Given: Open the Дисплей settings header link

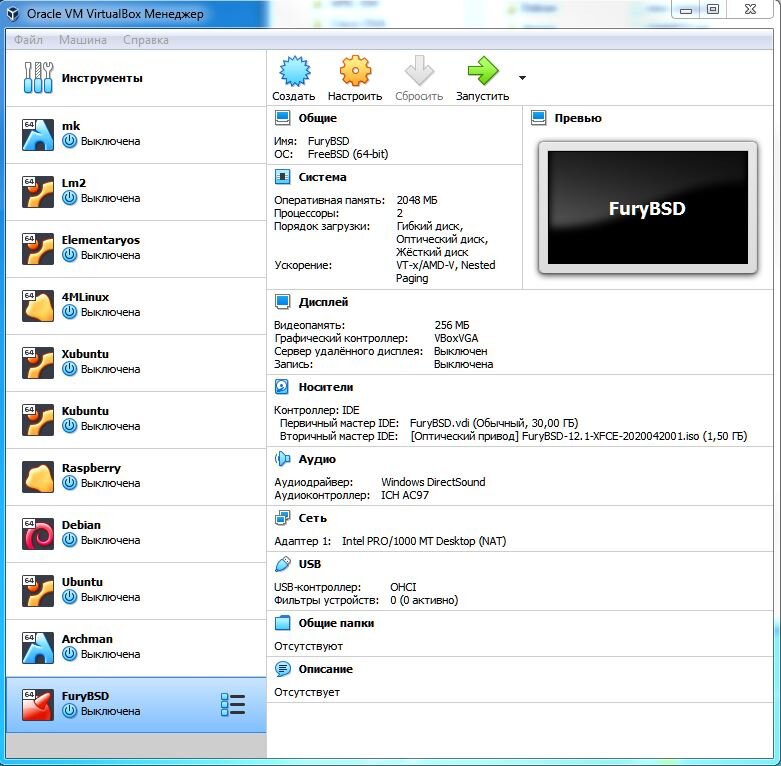Looking at the screenshot, I should click(x=323, y=302).
